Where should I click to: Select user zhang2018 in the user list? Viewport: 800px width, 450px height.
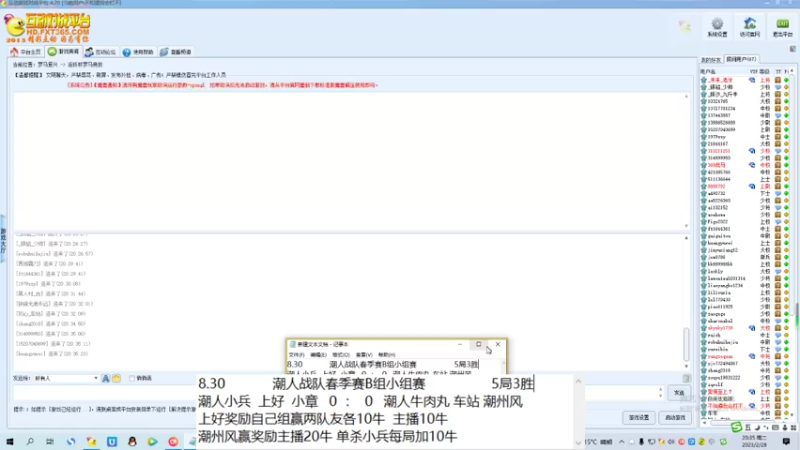pos(719,371)
